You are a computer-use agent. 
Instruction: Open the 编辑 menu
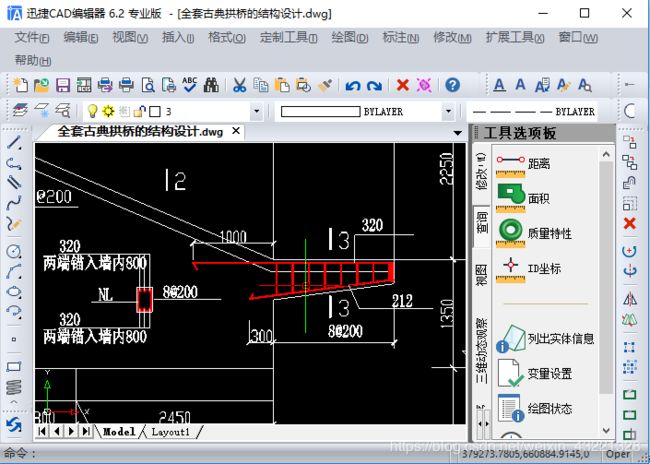(81, 38)
